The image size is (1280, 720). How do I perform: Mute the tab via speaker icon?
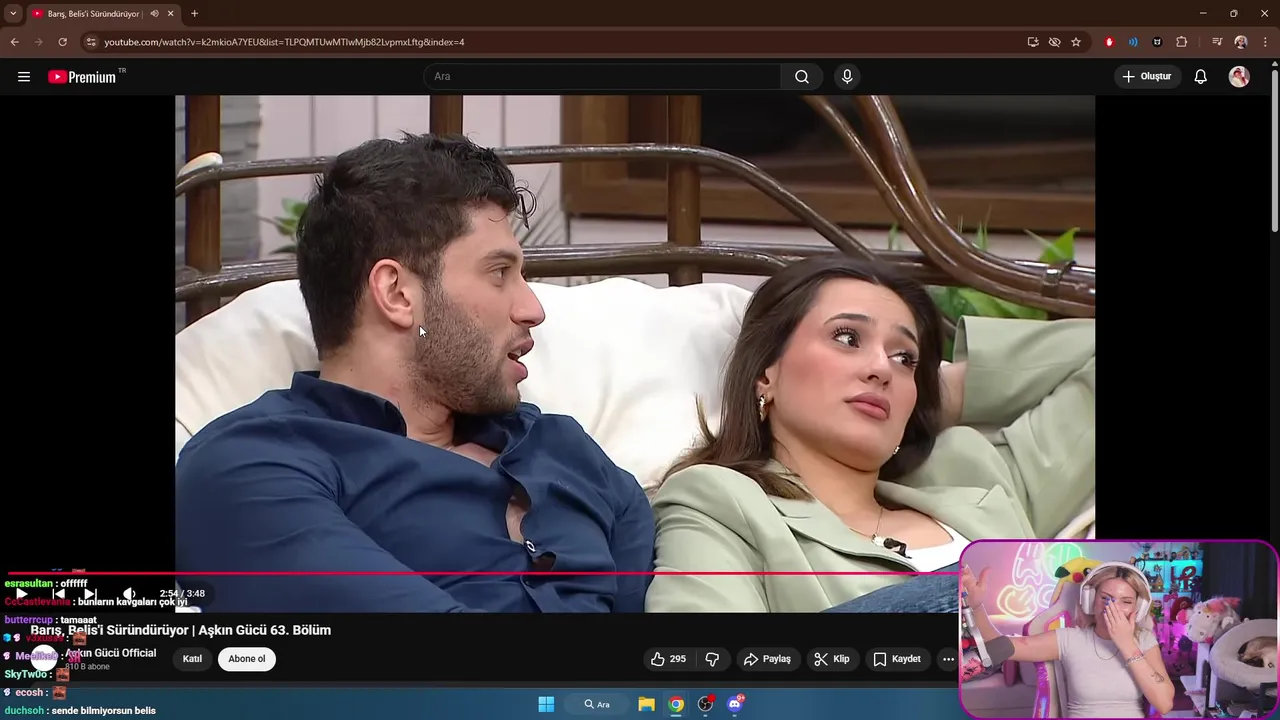click(154, 13)
